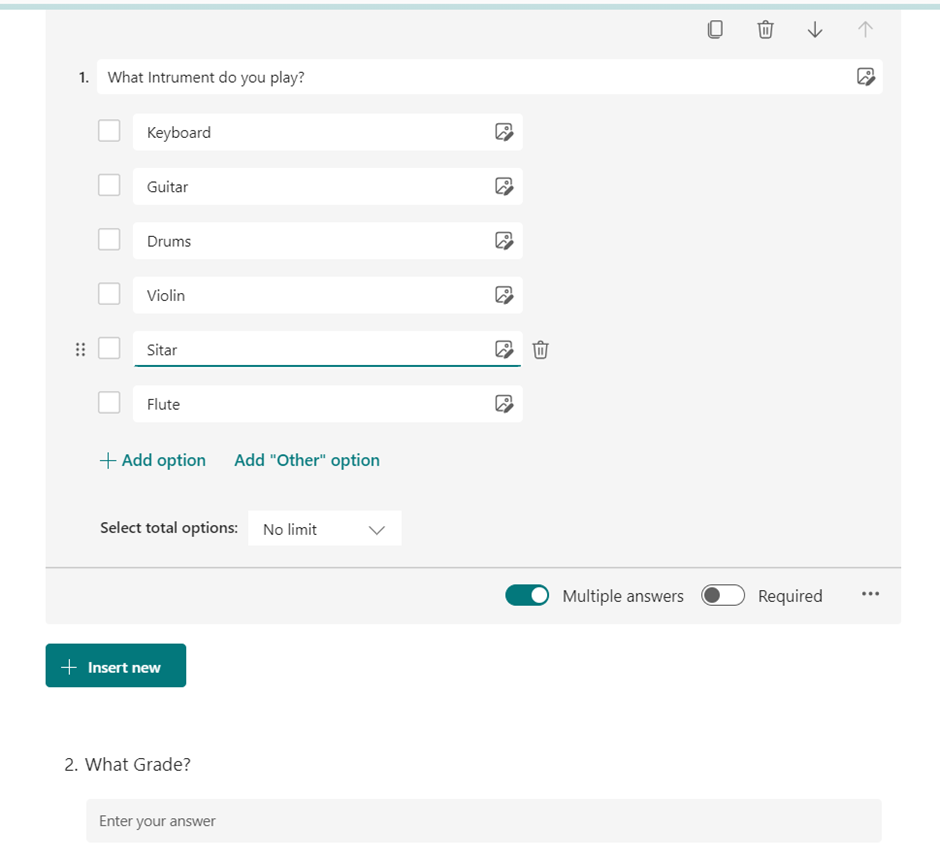Add an image to the Drums option
Image resolution: width=940 pixels, height=862 pixels.
(505, 240)
